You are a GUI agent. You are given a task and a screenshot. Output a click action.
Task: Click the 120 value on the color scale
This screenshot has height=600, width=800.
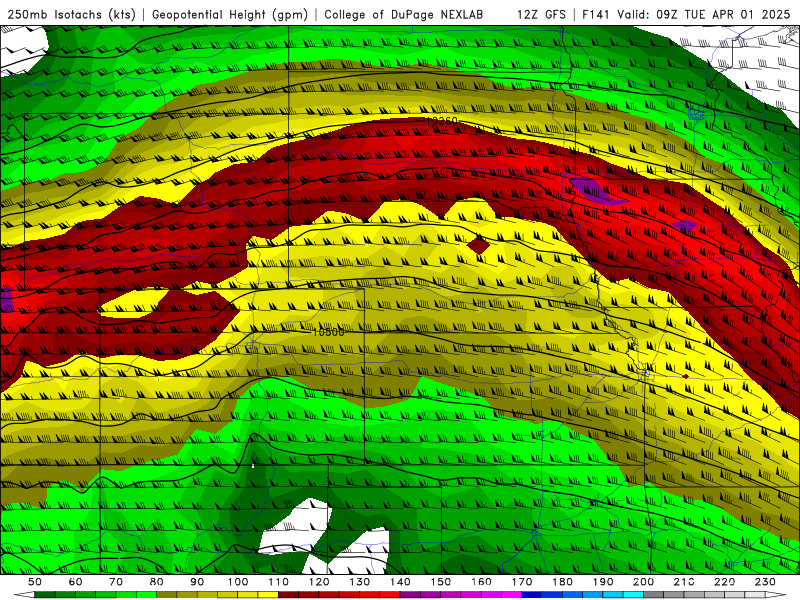click(319, 582)
